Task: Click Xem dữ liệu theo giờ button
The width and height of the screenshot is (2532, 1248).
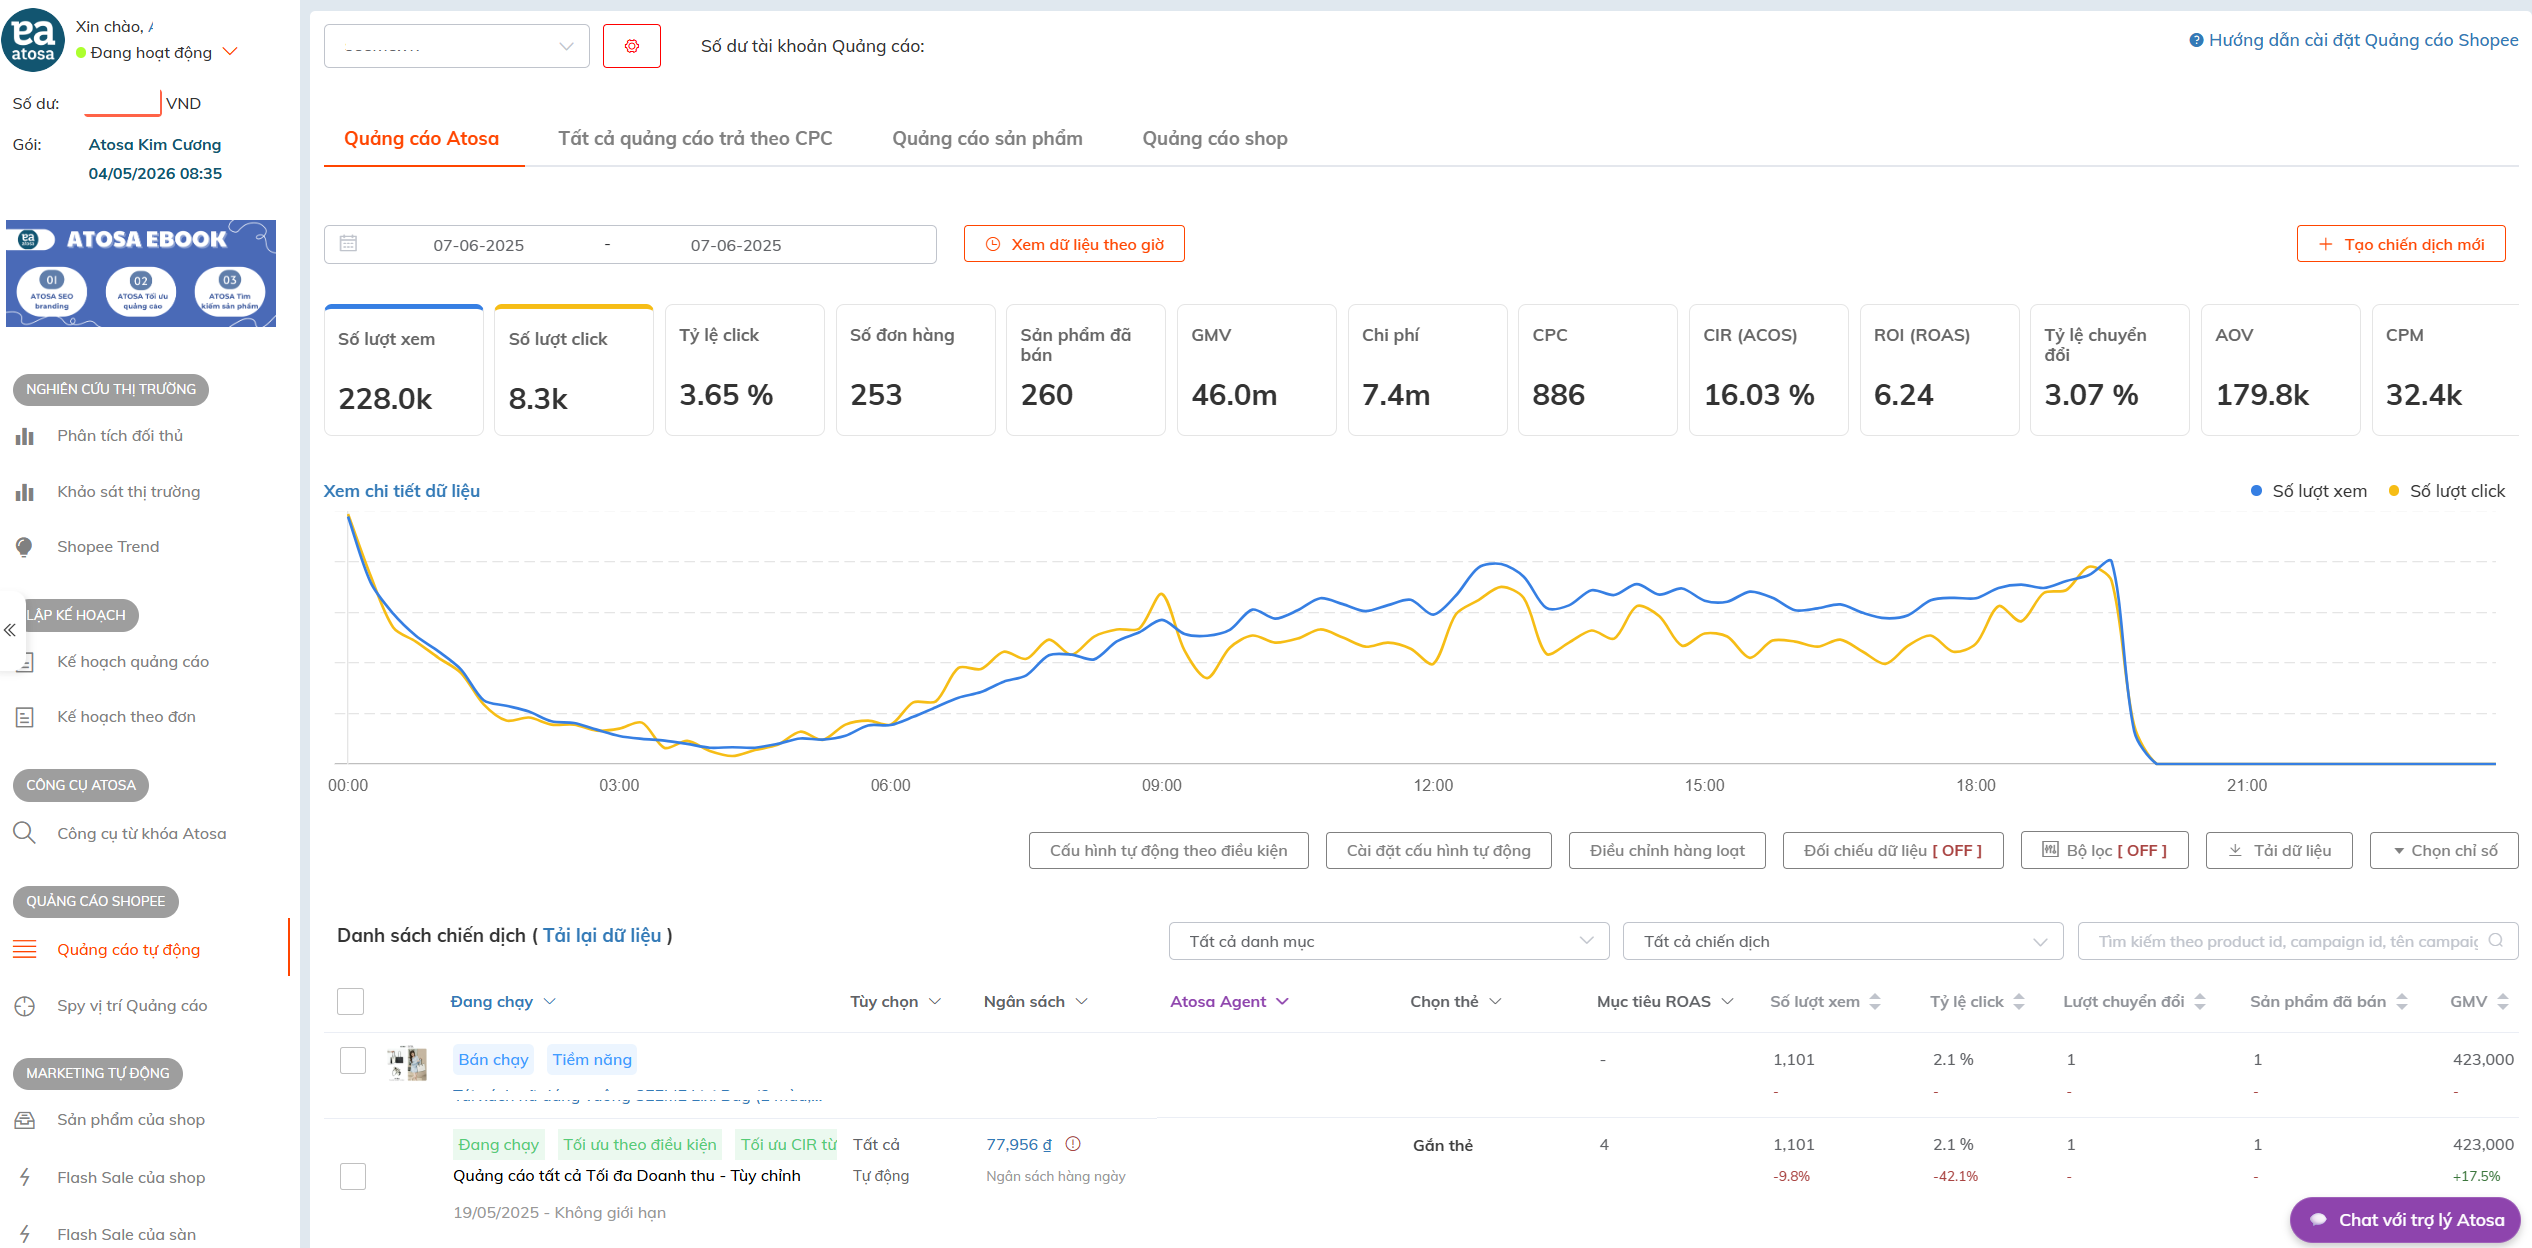Action: (x=1074, y=244)
